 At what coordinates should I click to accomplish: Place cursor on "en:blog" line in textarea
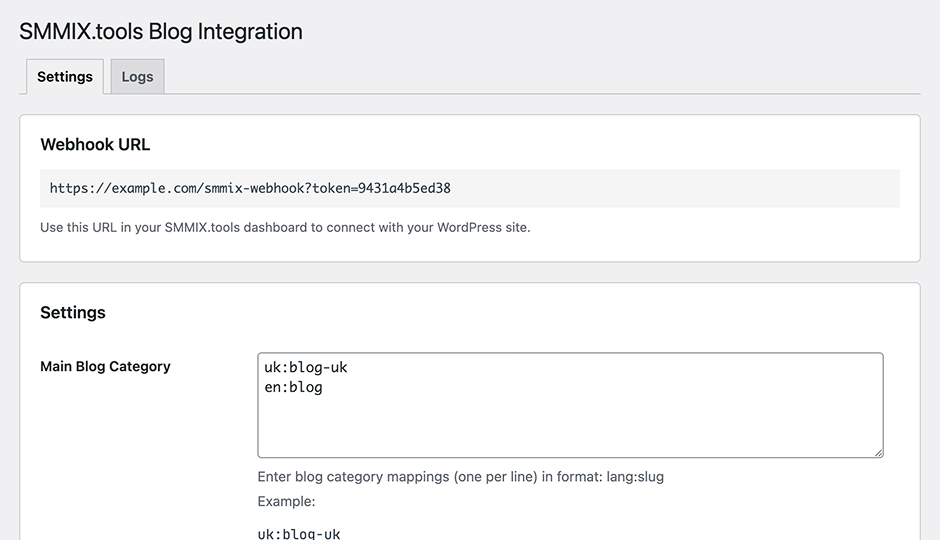[293, 387]
